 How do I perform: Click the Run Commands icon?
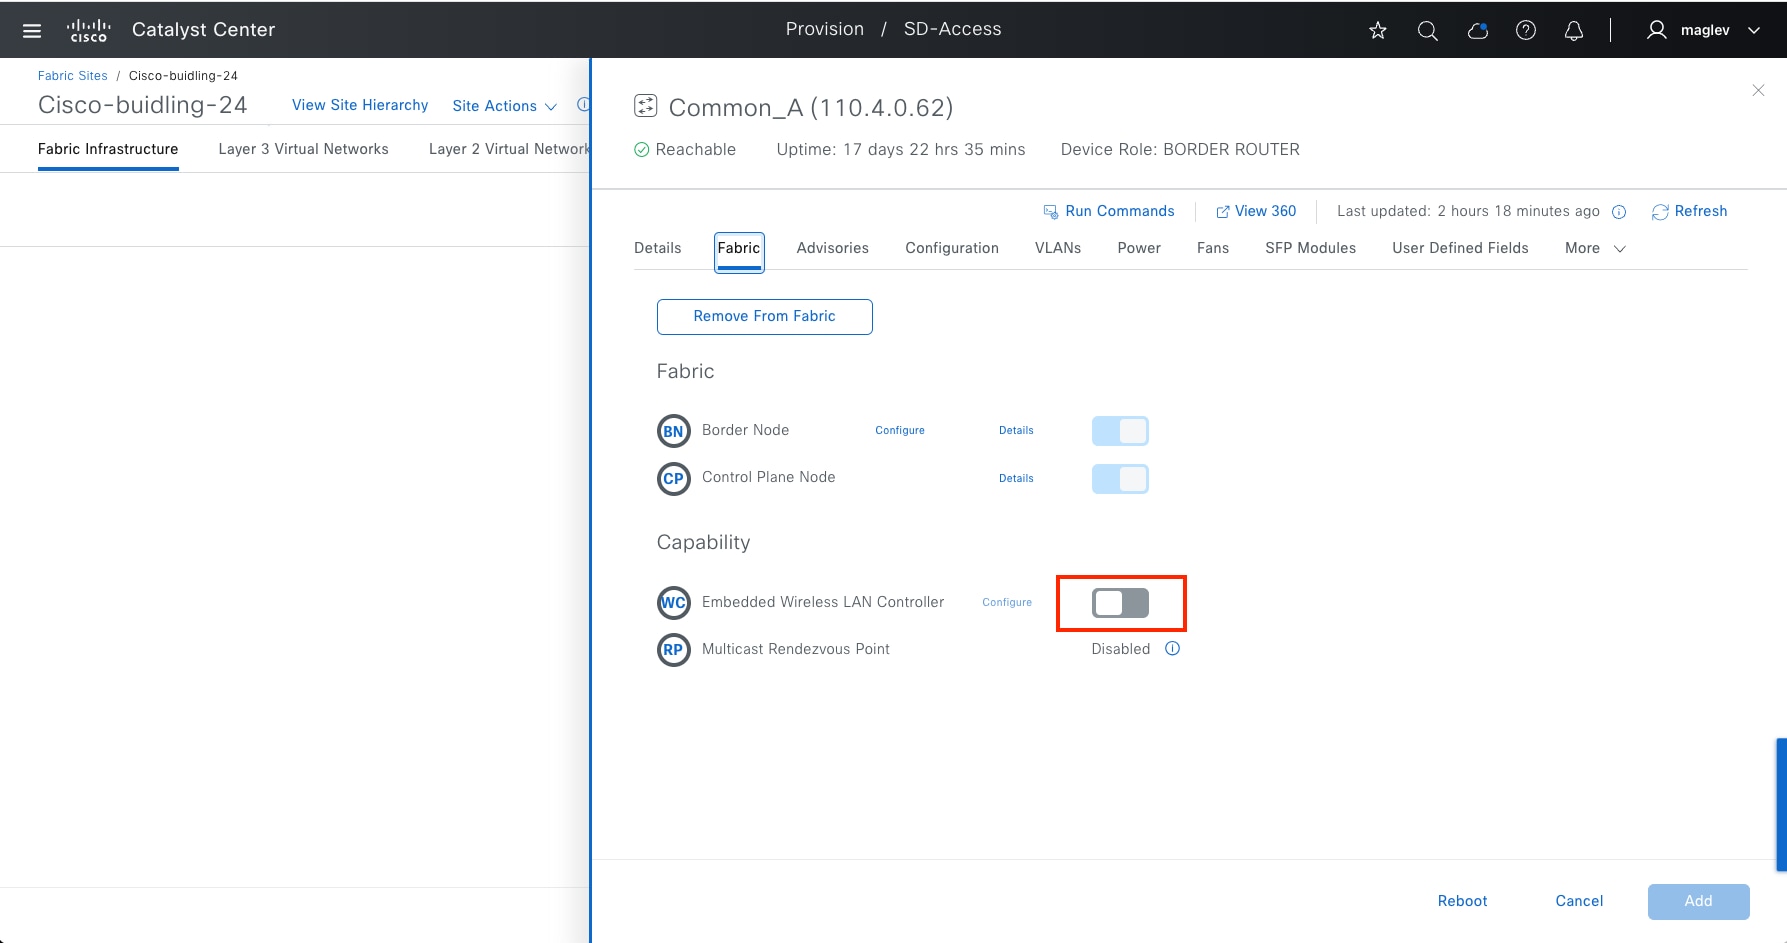(1051, 212)
